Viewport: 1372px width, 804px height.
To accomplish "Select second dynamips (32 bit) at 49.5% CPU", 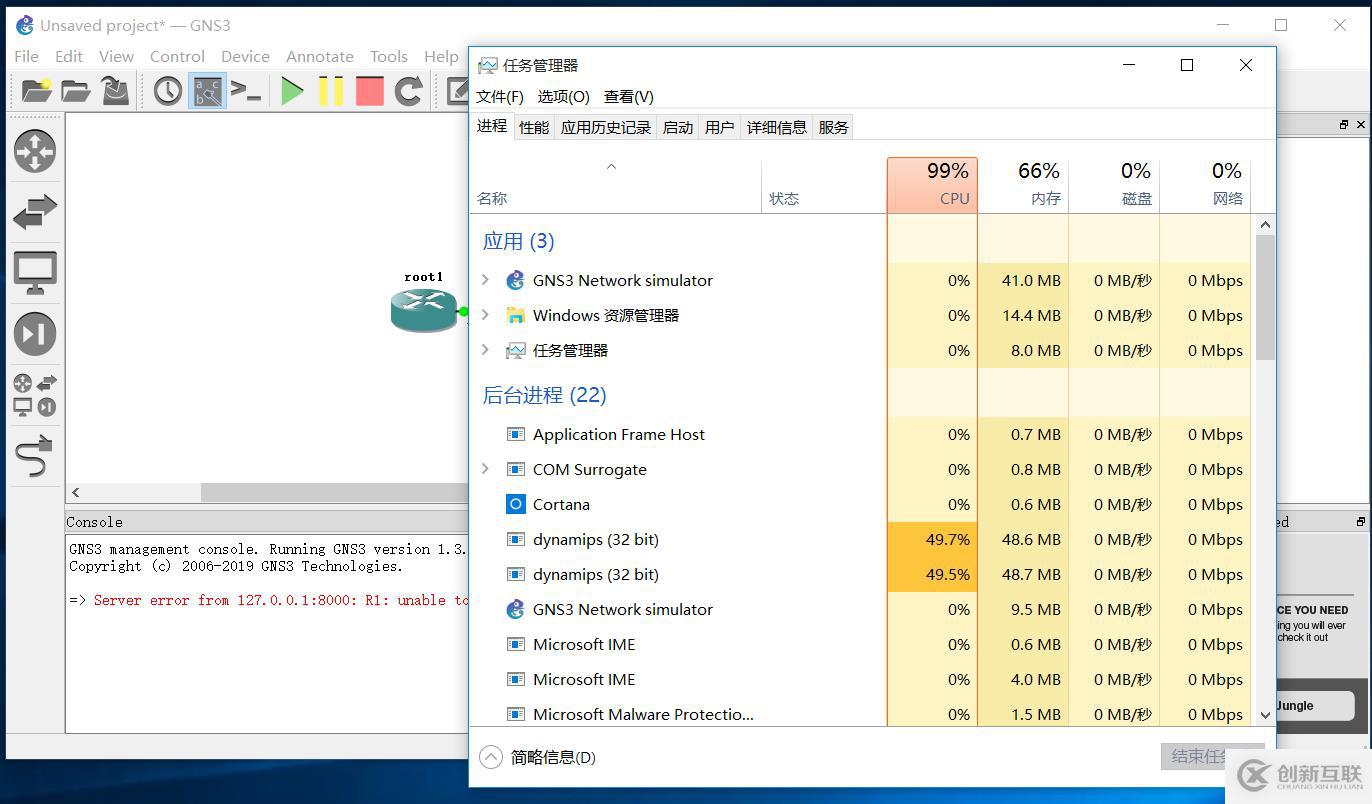I will click(x=861, y=574).
